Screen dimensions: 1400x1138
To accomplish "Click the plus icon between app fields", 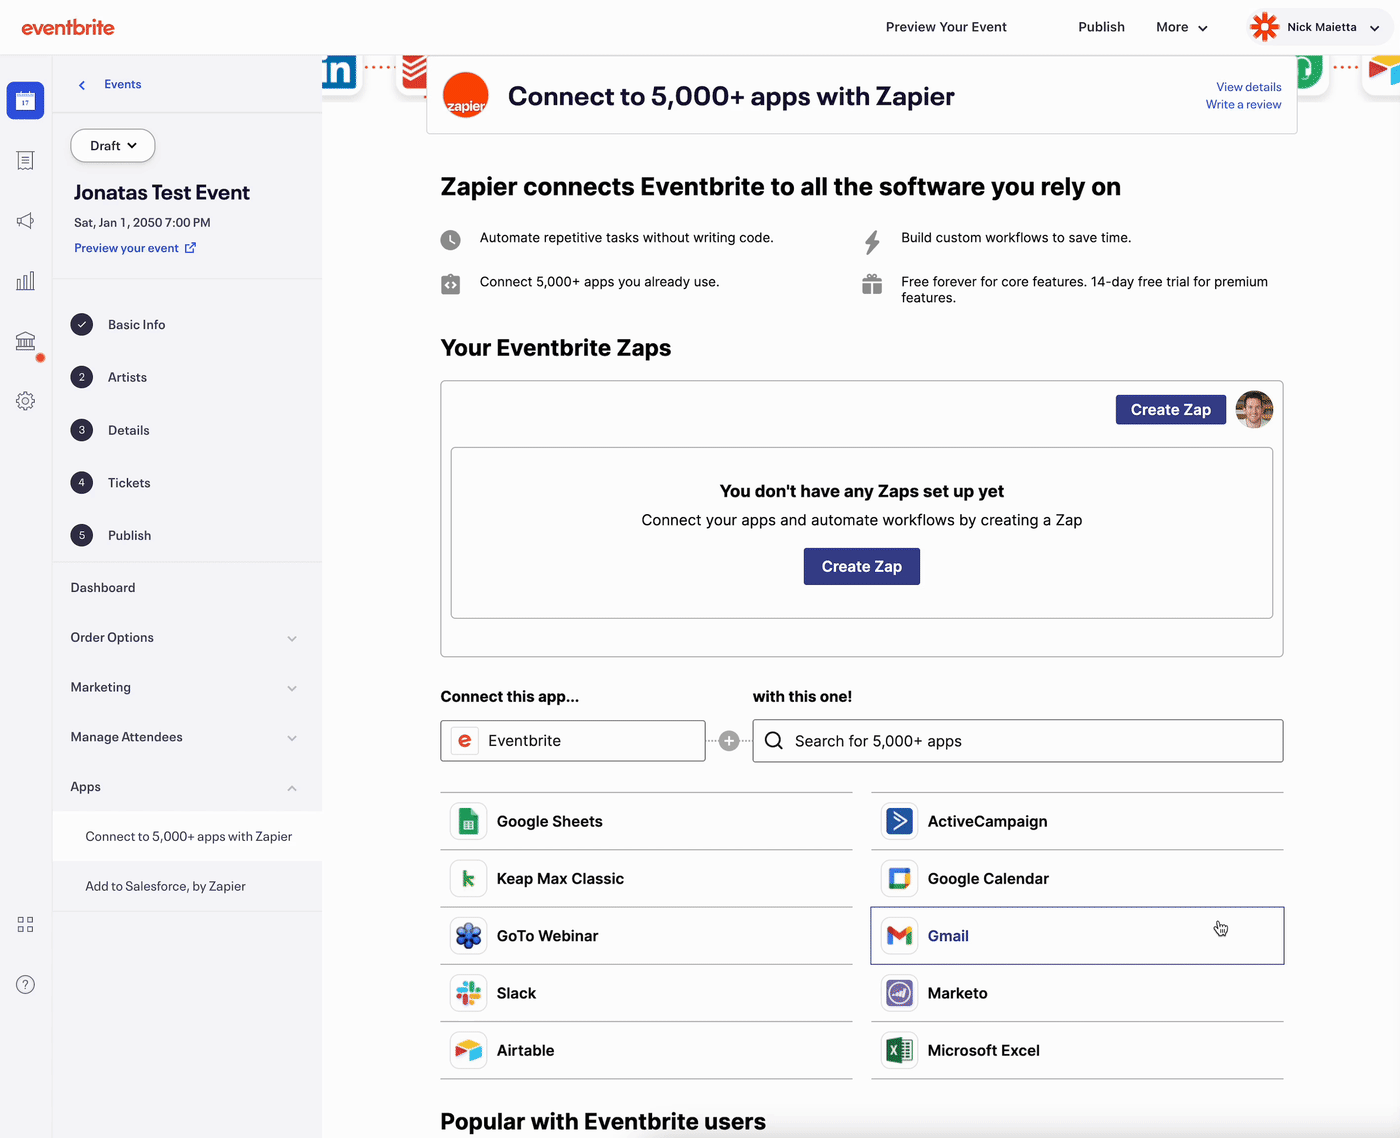I will point(729,741).
